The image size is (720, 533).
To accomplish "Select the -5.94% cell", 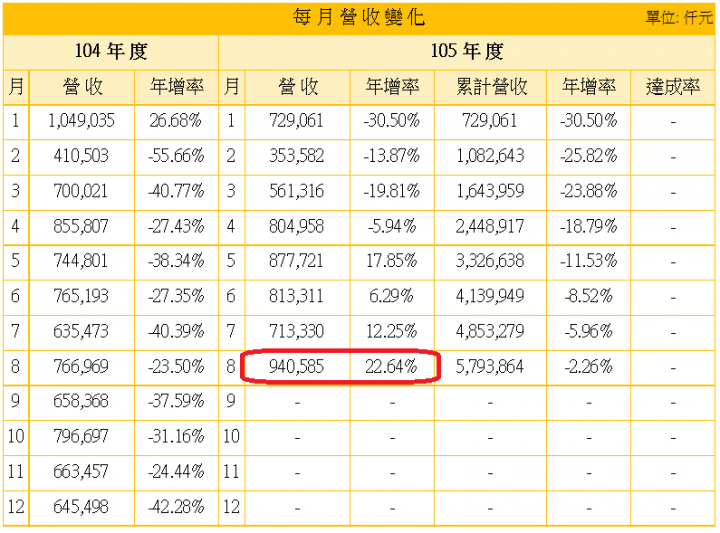I will tap(392, 227).
